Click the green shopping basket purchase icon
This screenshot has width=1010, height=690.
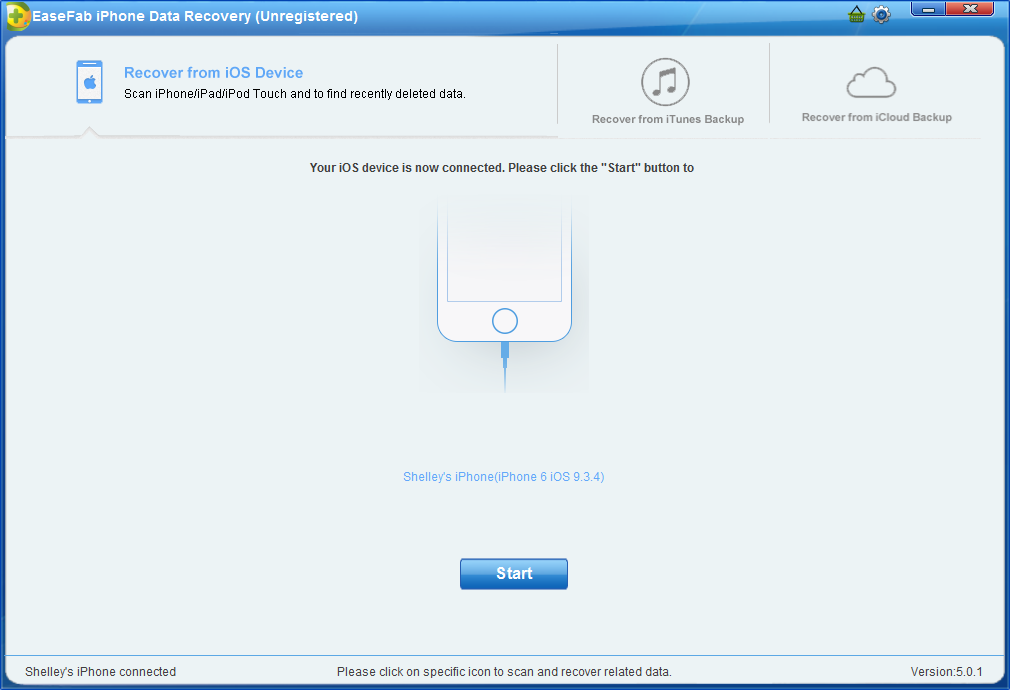856,15
